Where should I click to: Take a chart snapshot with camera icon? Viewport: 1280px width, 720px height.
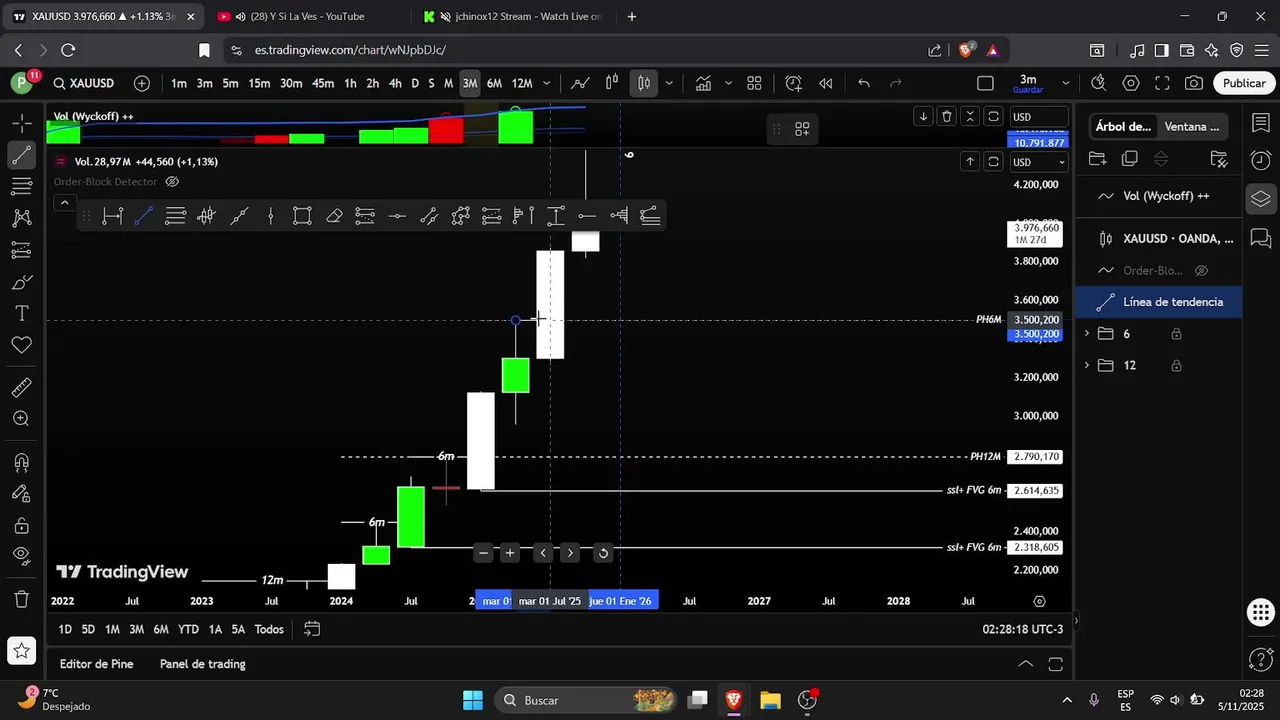pyautogui.click(x=1194, y=83)
